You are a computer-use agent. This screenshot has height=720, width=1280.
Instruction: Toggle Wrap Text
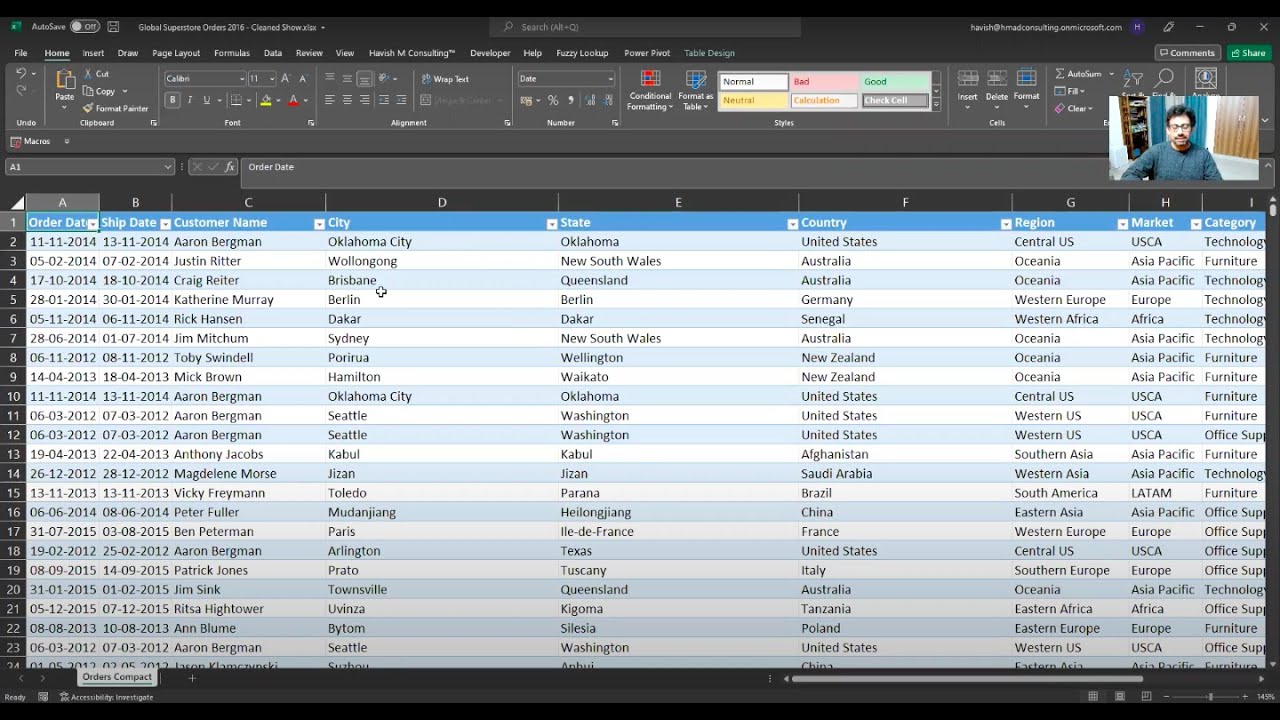[x=445, y=79]
